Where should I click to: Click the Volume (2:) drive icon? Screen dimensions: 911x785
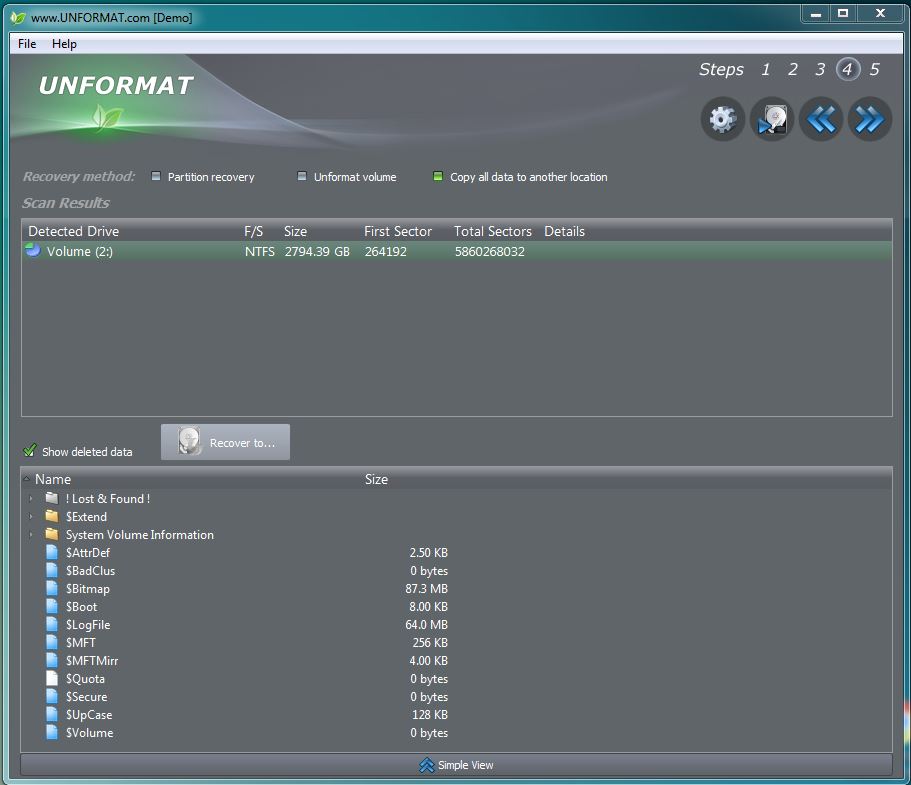click(x=33, y=250)
